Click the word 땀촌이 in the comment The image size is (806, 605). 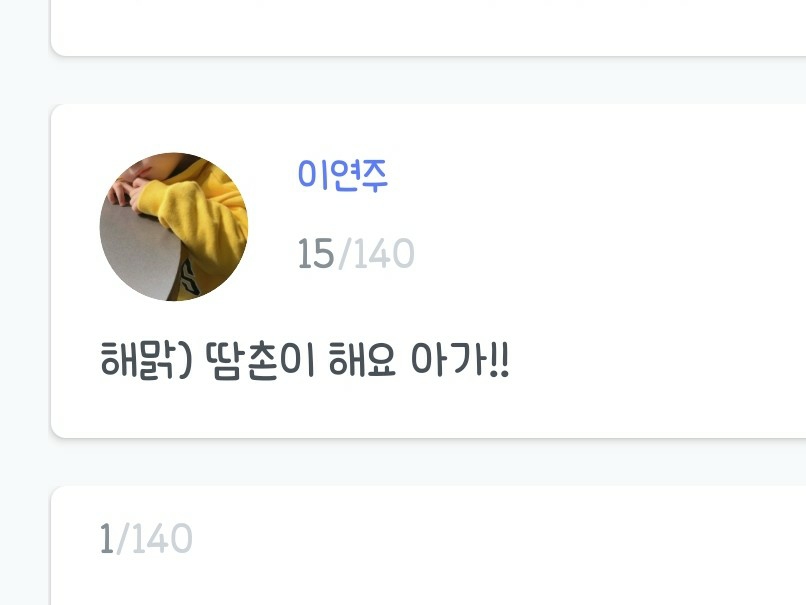260,360
